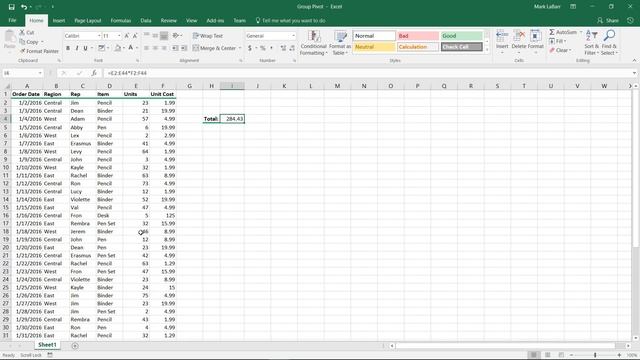The height and width of the screenshot is (360, 640).
Task: Select the Total value cell 284.43
Action: [232, 119]
